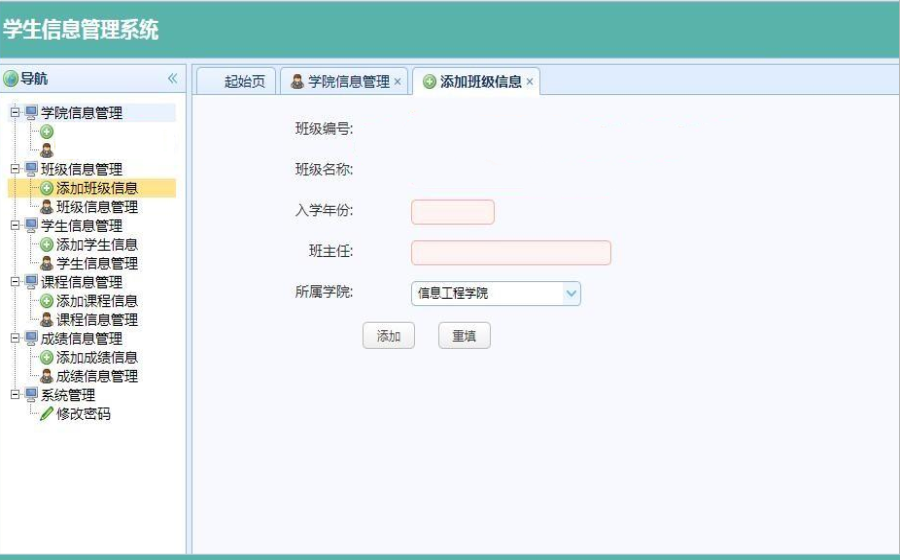This screenshot has height=560, width=900.
Task: Click person icon of 学生信息管理 child item
Action: coord(46,264)
